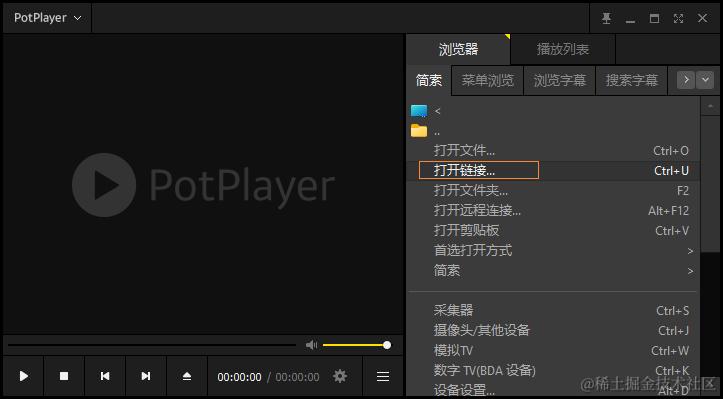
Task: Go to previous track button
Action: tap(105, 376)
